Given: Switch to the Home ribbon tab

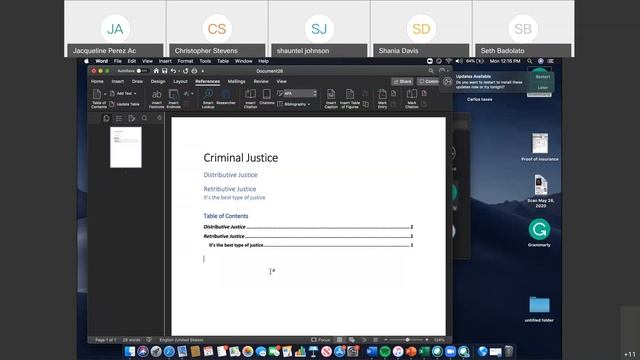Looking at the screenshot, I should pyautogui.click(x=97, y=82).
